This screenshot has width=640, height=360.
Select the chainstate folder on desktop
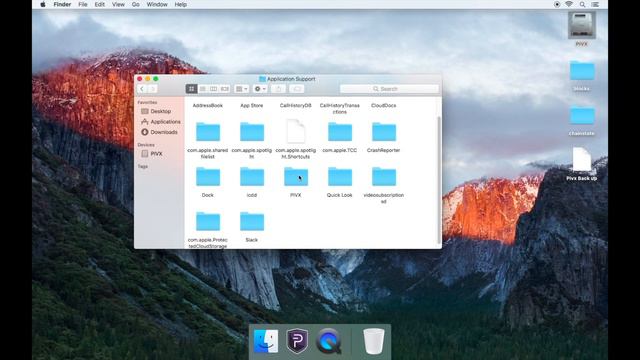[x=582, y=116]
